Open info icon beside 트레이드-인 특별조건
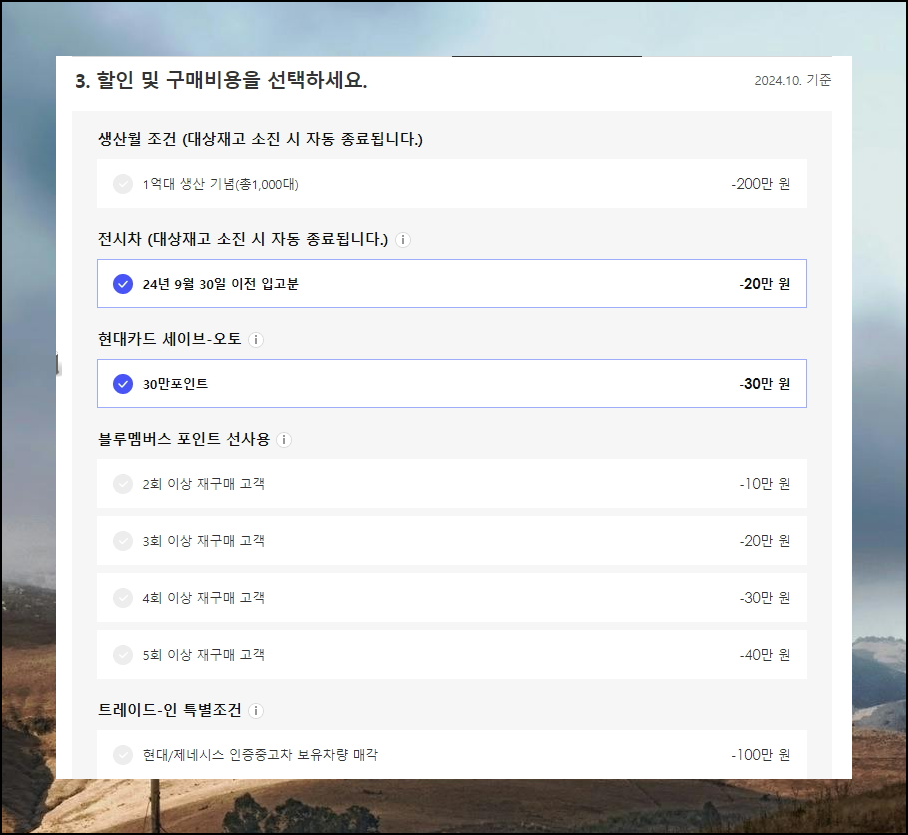The width and height of the screenshot is (908, 835). 256,711
